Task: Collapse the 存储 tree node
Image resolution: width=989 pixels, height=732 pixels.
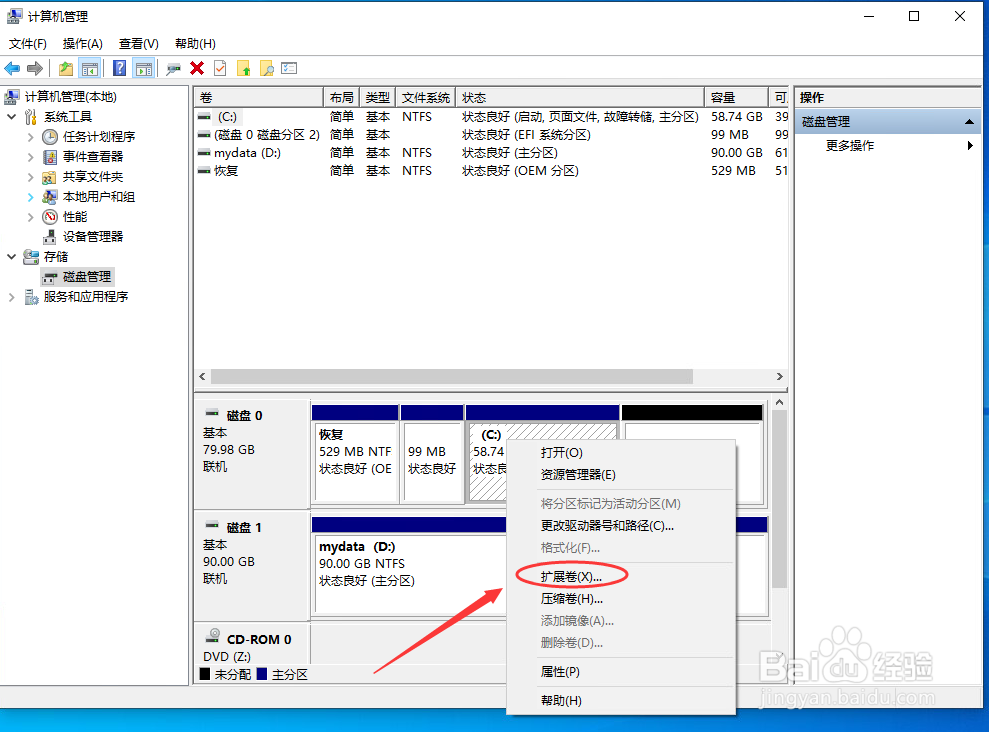Action: click(11, 257)
